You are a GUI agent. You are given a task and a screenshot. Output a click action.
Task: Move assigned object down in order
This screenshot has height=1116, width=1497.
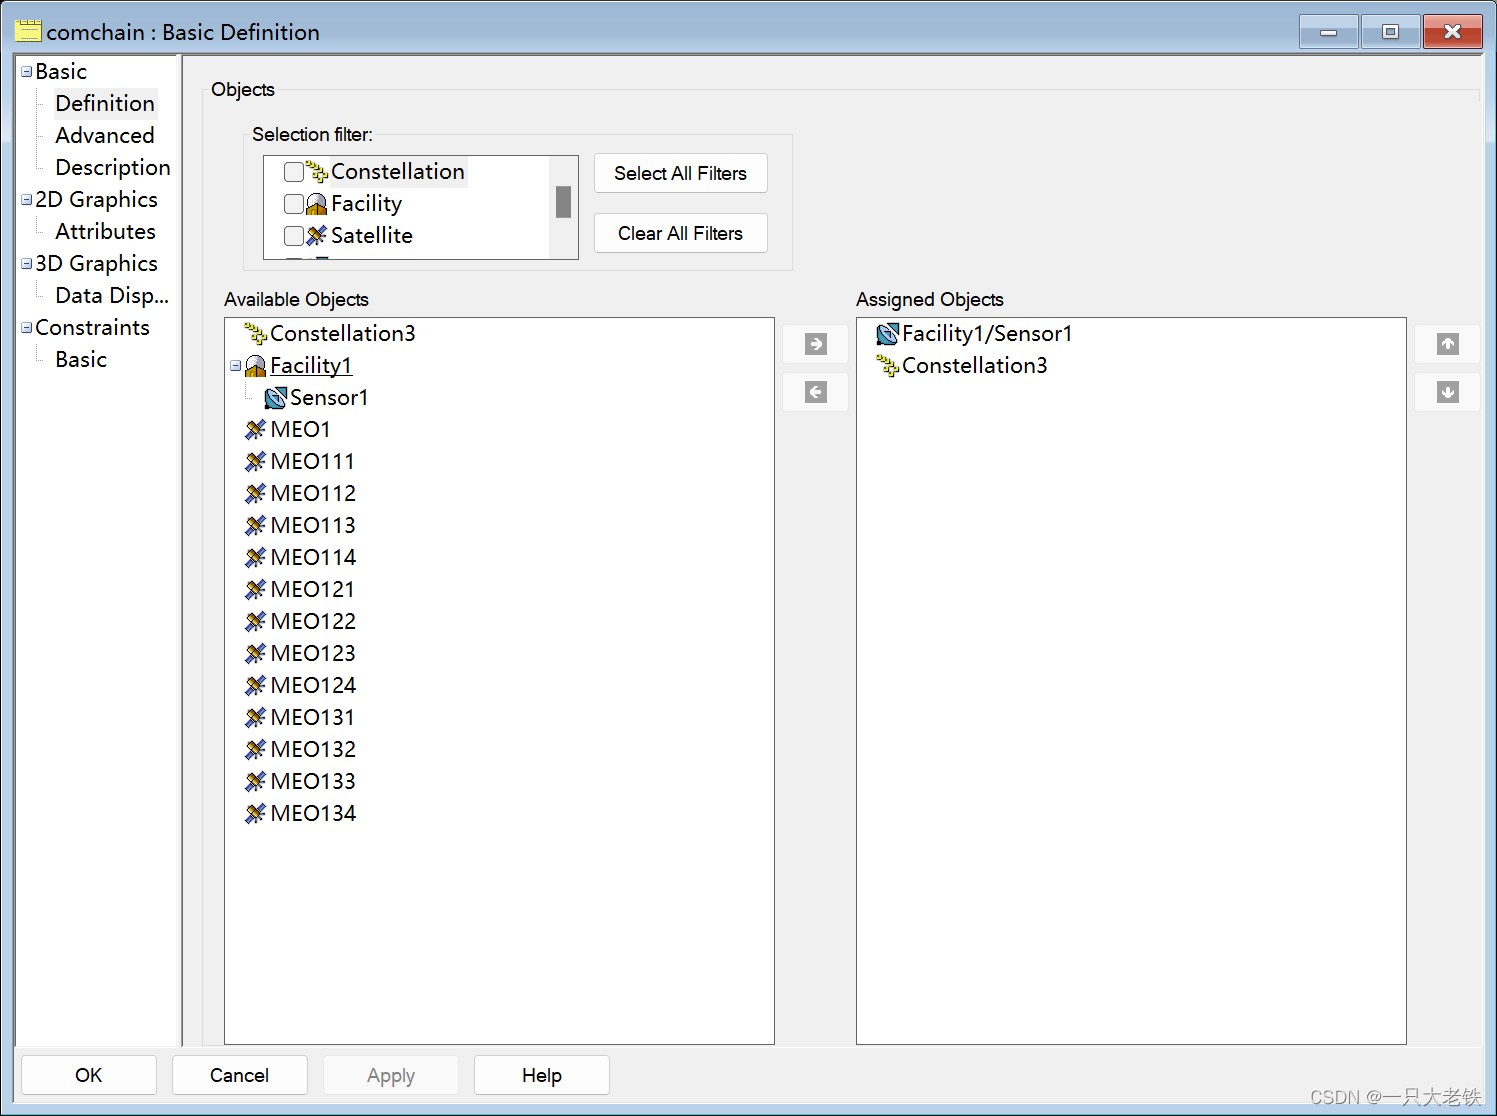coord(1448,392)
